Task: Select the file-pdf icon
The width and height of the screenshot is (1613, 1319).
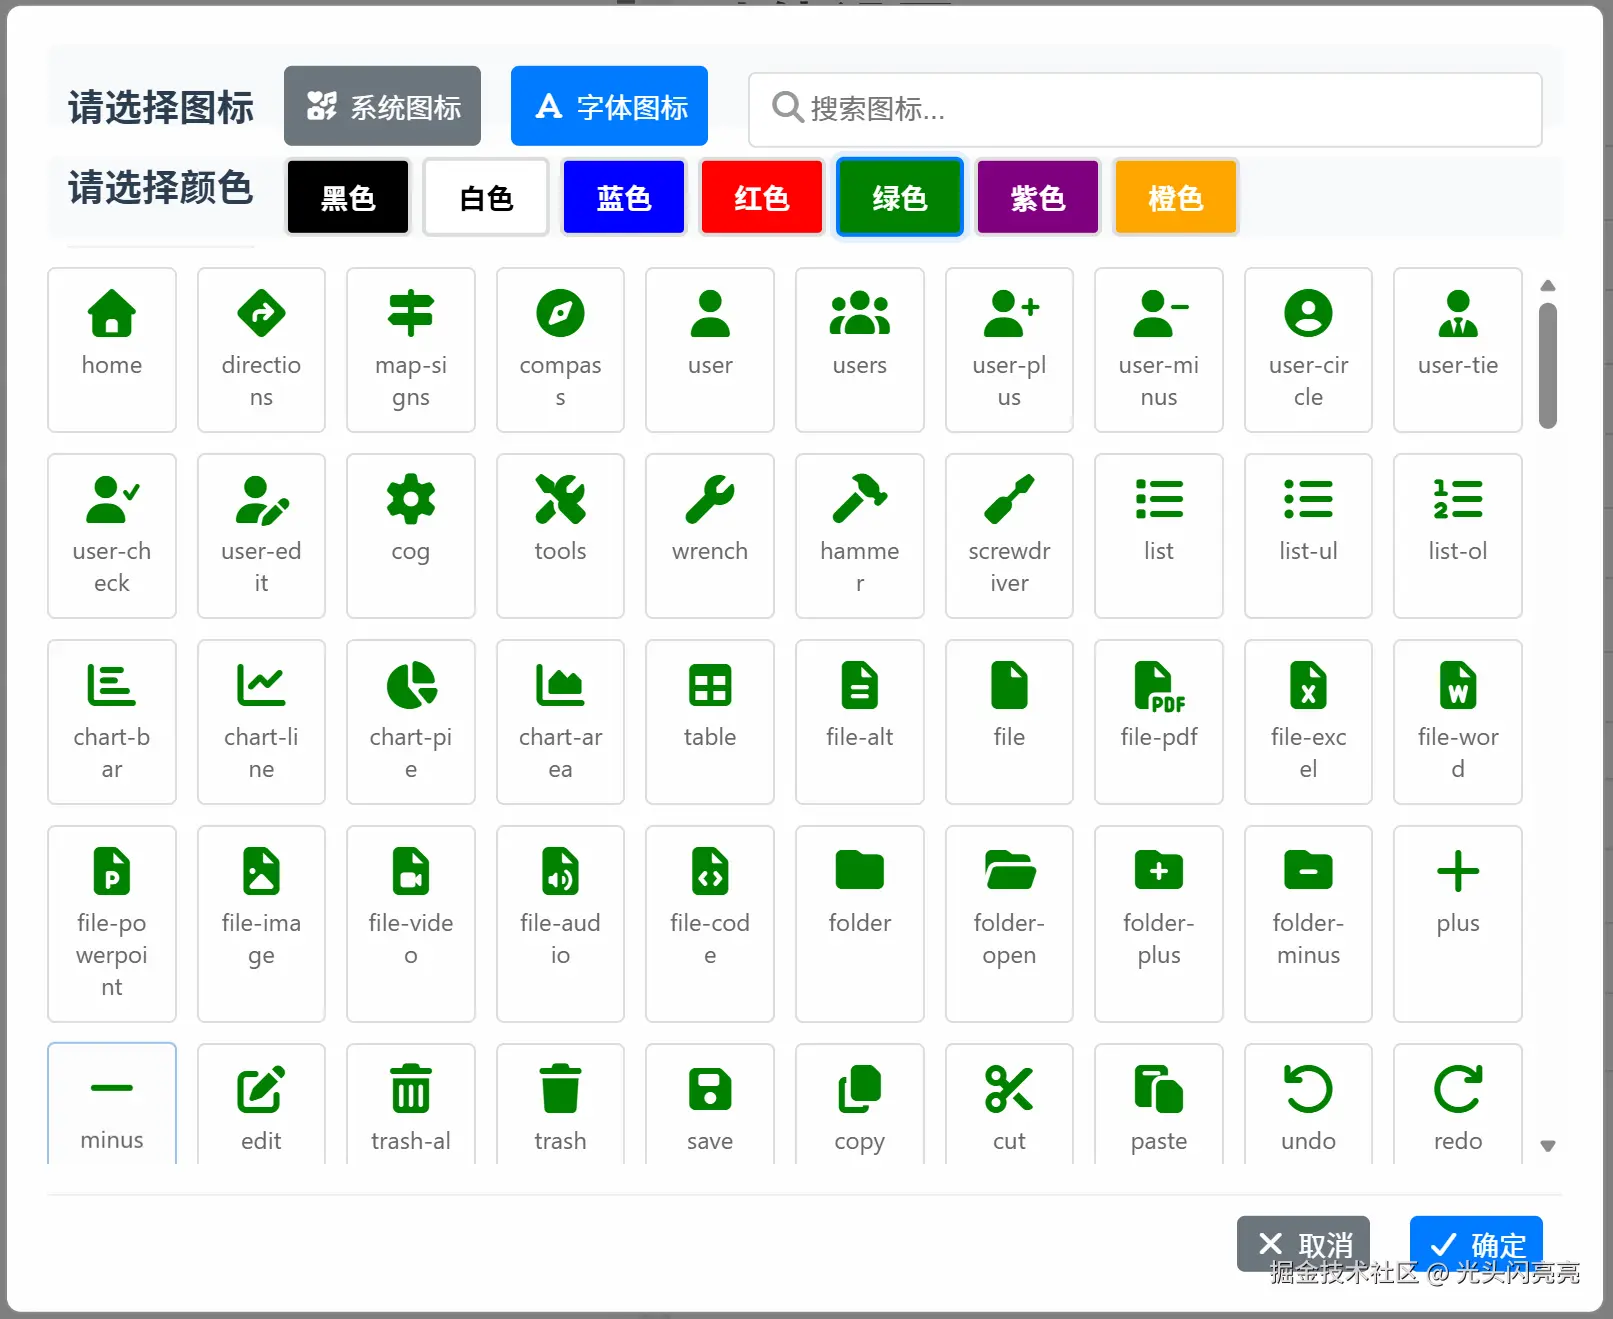Action: click(x=1158, y=721)
